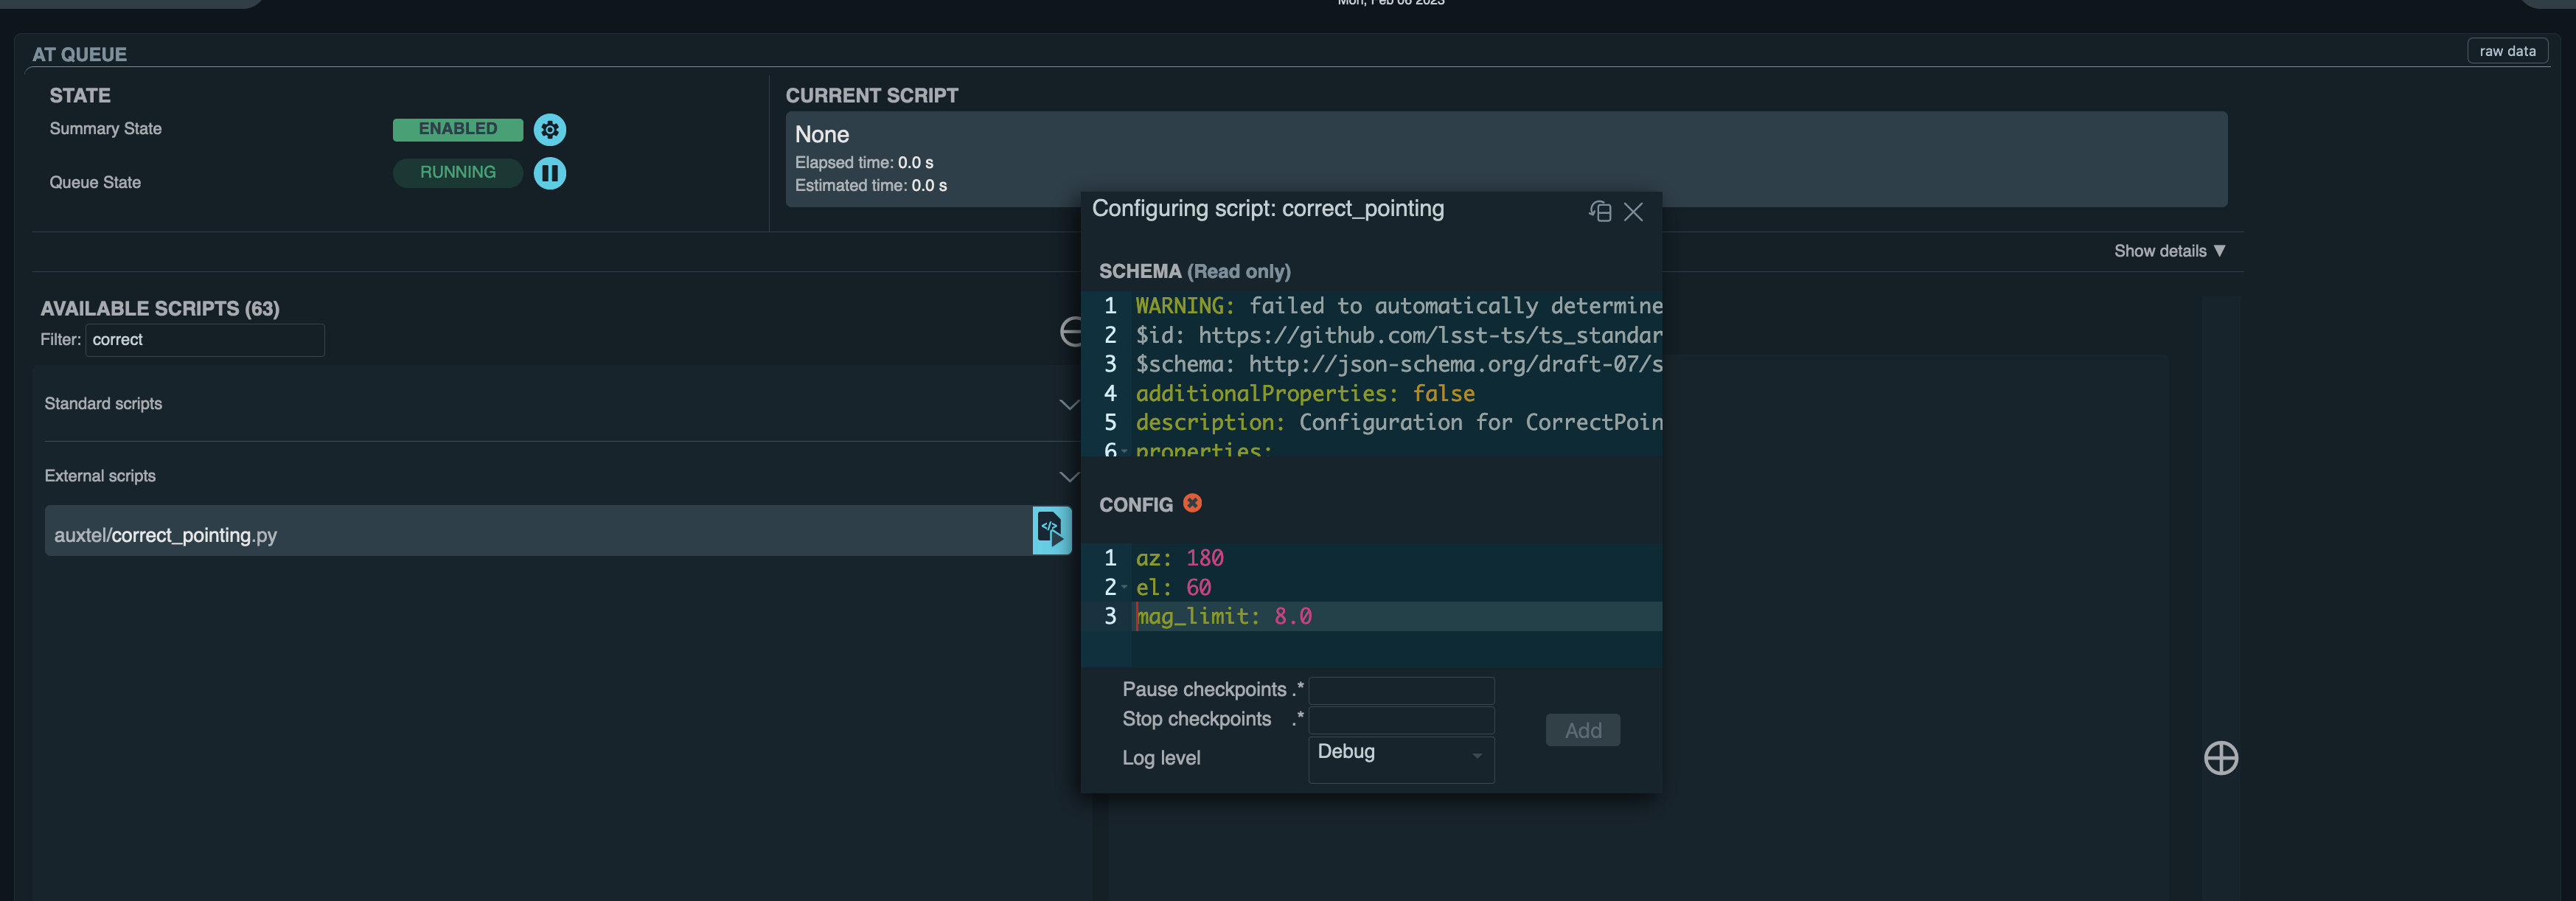The width and height of the screenshot is (2576, 901).
Task: Click the ENABLED summary state badge
Action: coord(458,129)
